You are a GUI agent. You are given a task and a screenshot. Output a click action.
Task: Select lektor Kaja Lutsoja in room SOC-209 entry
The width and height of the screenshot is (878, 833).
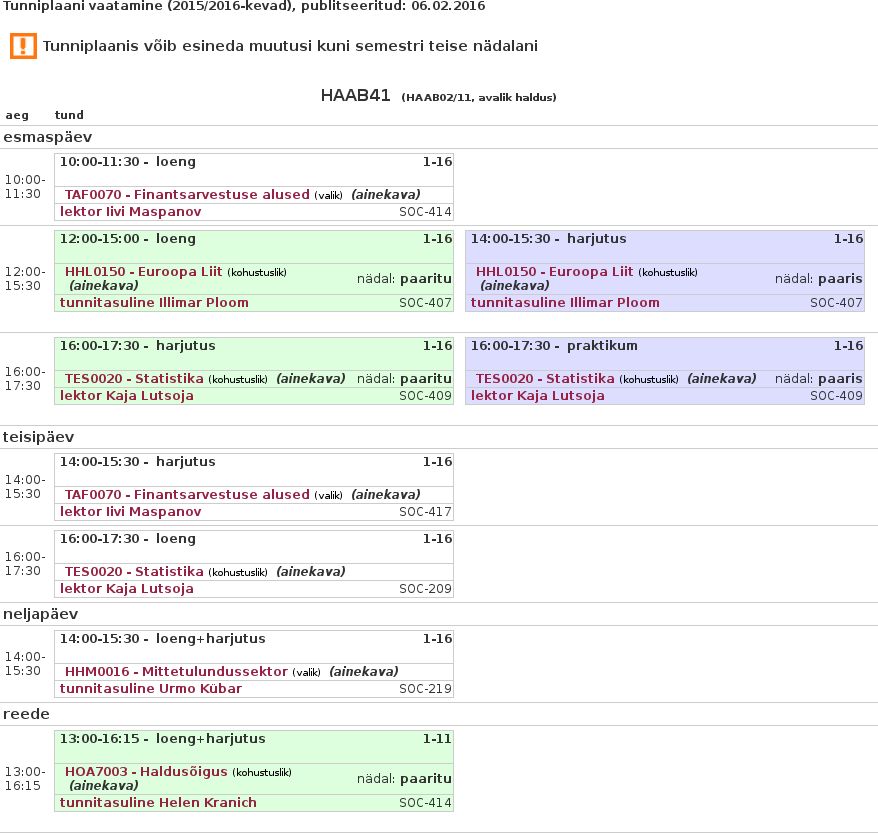click(x=127, y=589)
